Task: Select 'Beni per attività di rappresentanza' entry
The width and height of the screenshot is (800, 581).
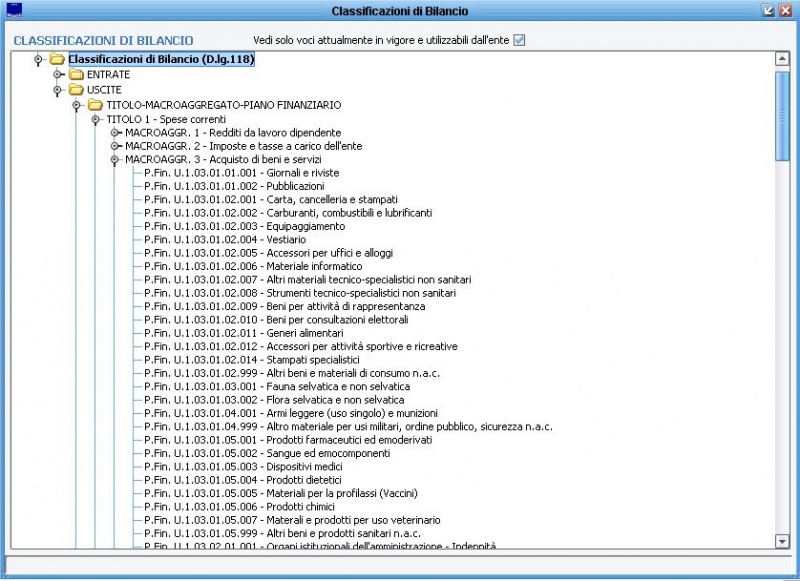Action: pyautogui.click(x=285, y=306)
